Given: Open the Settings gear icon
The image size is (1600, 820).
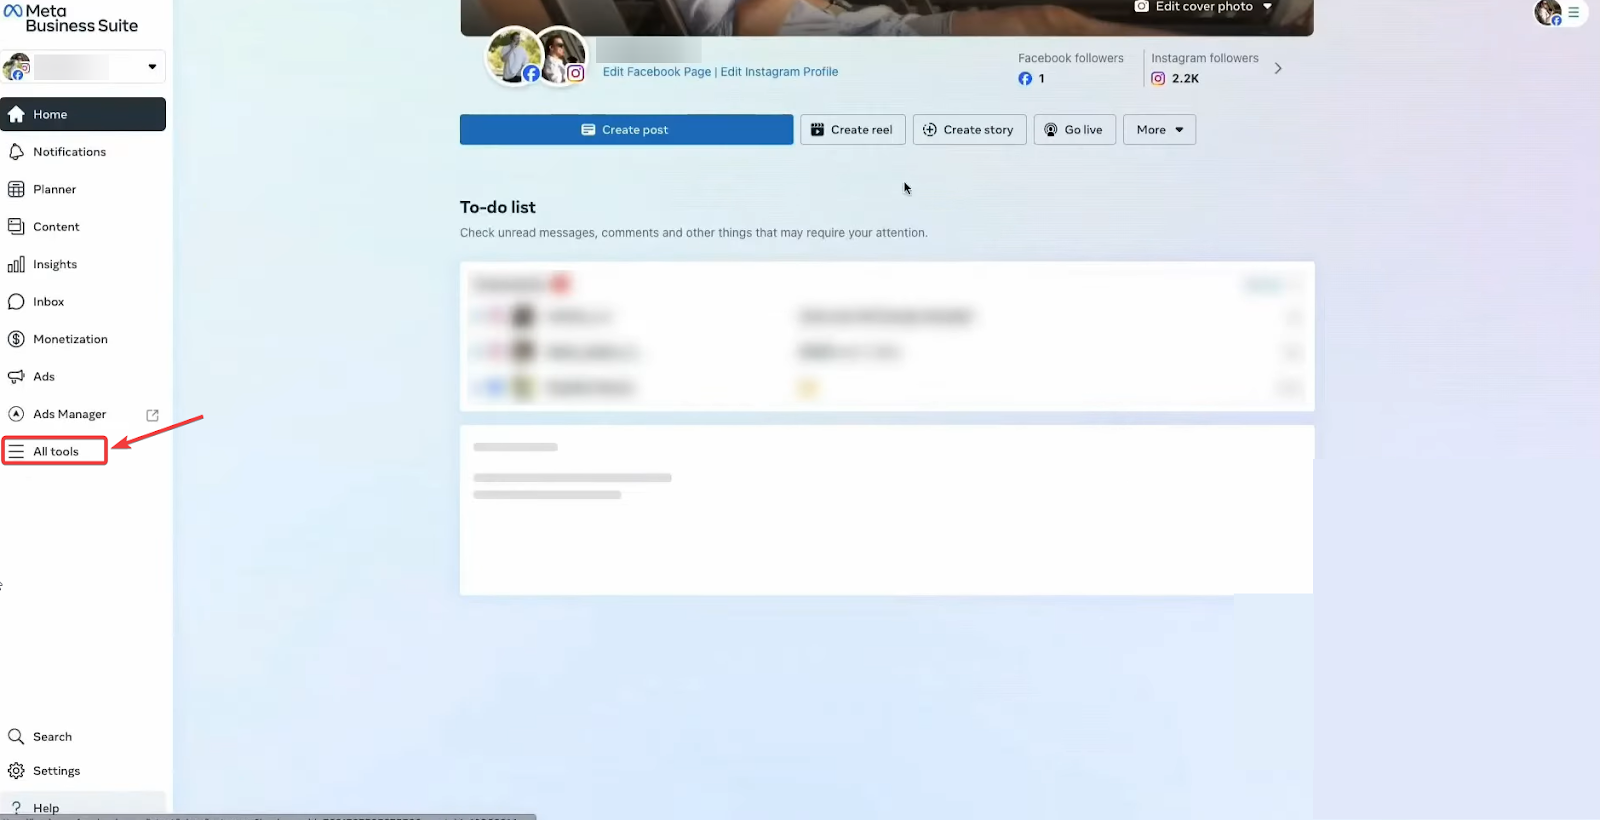Looking at the screenshot, I should click(16, 771).
